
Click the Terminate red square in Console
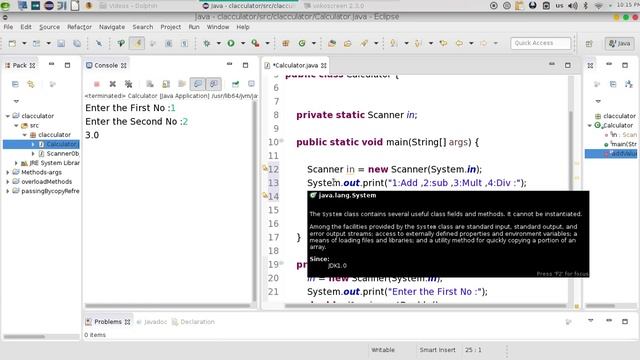pyautogui.click(x=97, y=84)
